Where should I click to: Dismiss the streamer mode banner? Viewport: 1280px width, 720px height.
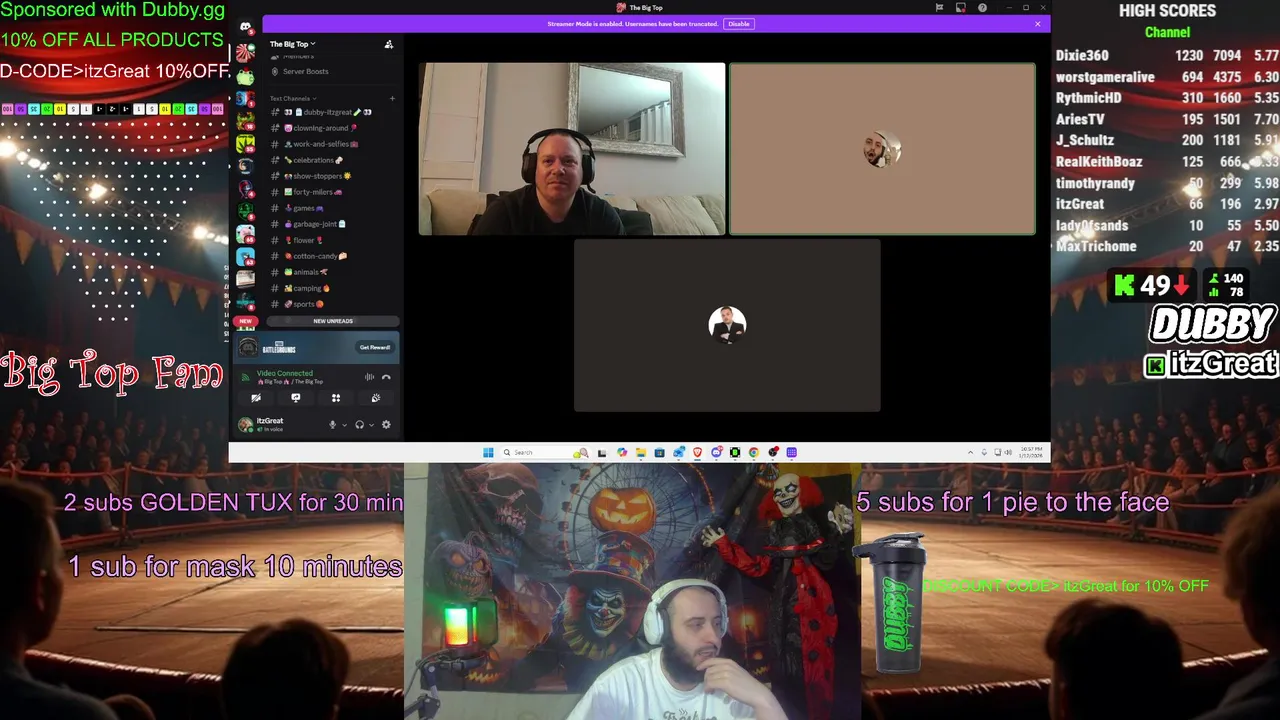[x=1038, y=24]
